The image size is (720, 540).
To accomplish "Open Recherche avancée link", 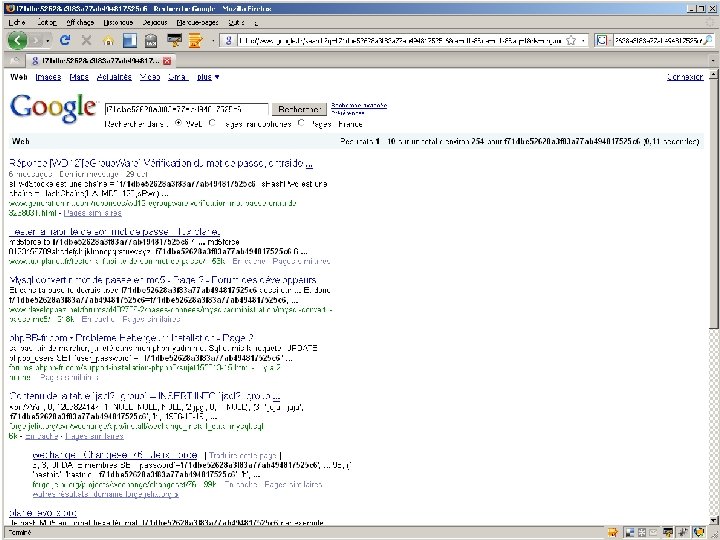I will click(x=359, y=106).
